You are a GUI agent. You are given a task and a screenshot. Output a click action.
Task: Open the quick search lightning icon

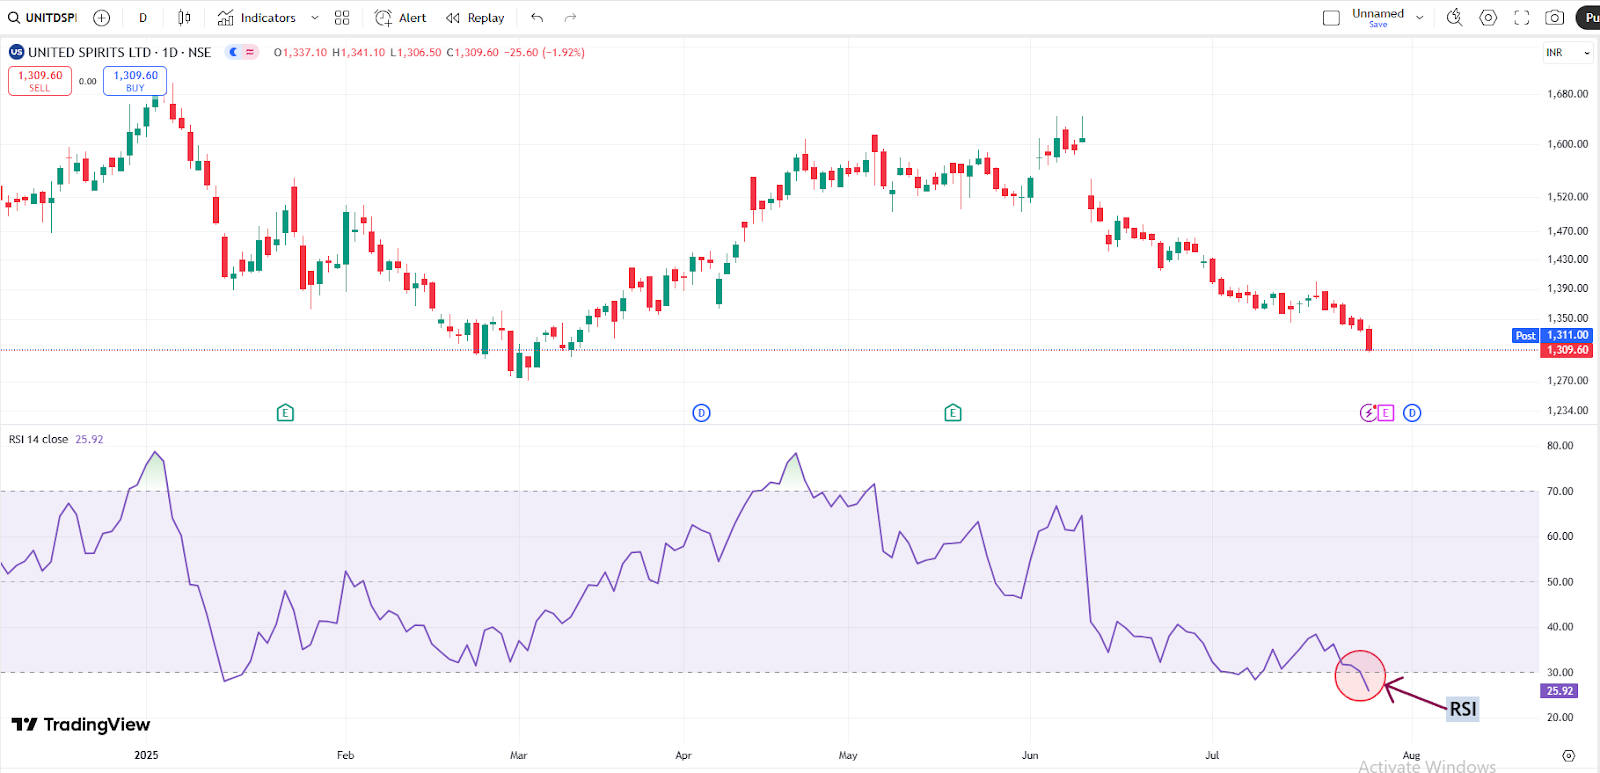click(1455, 18)
